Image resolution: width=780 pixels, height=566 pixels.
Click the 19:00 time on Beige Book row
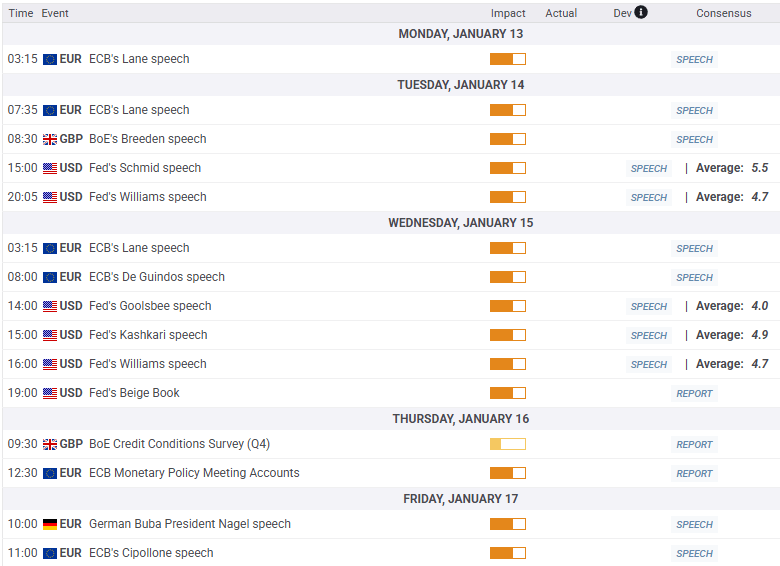(22, 392)
